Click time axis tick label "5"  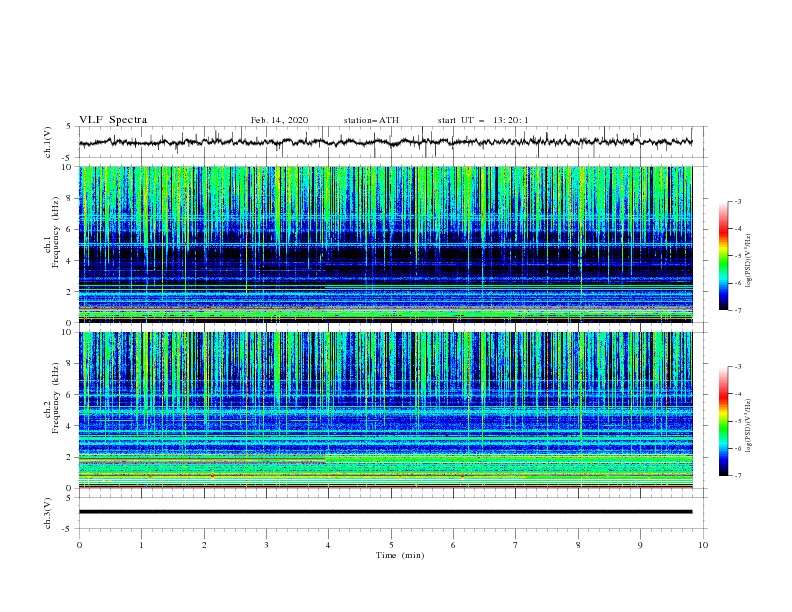(391, 545)
